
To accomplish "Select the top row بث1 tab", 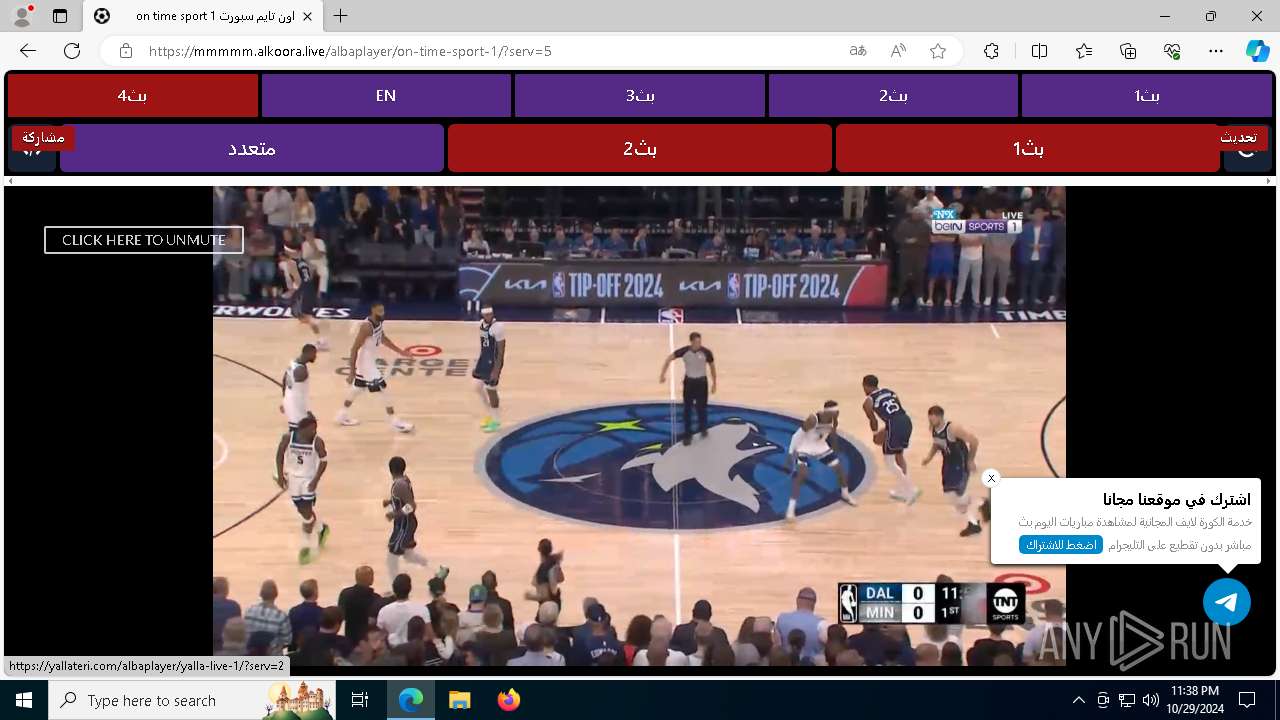I will pos(1147,96).
